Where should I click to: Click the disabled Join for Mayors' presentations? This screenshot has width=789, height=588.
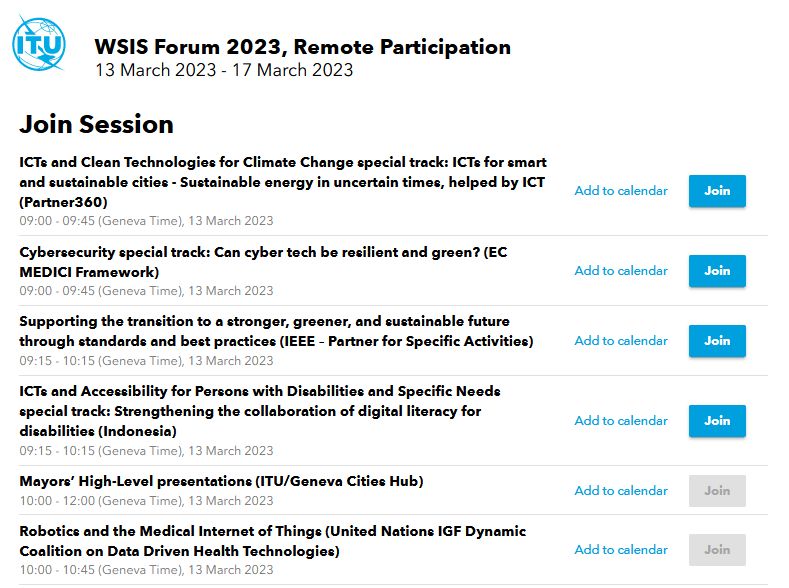pos(717,490)
